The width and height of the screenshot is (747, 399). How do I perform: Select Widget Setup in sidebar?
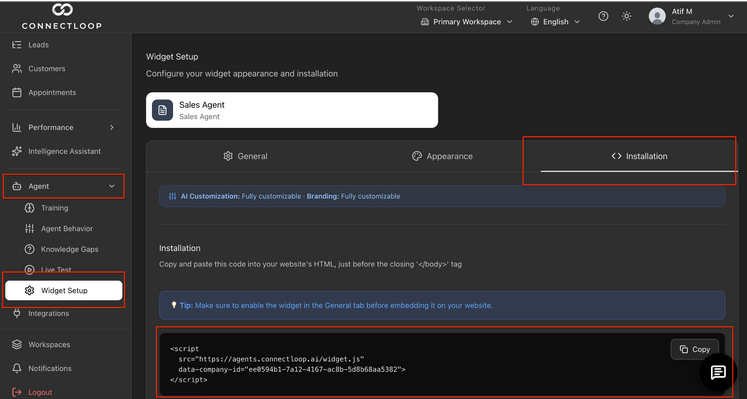pos(64,290)
